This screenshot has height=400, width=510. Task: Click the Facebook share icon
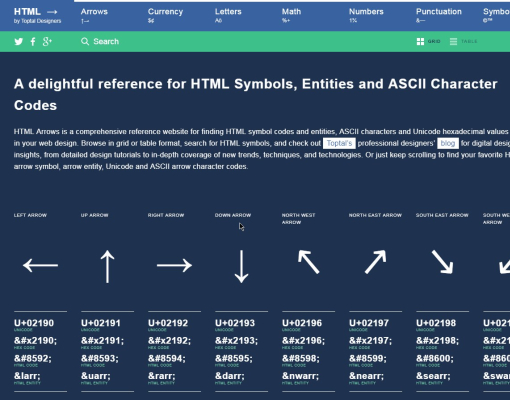click(x=33, y=42)
